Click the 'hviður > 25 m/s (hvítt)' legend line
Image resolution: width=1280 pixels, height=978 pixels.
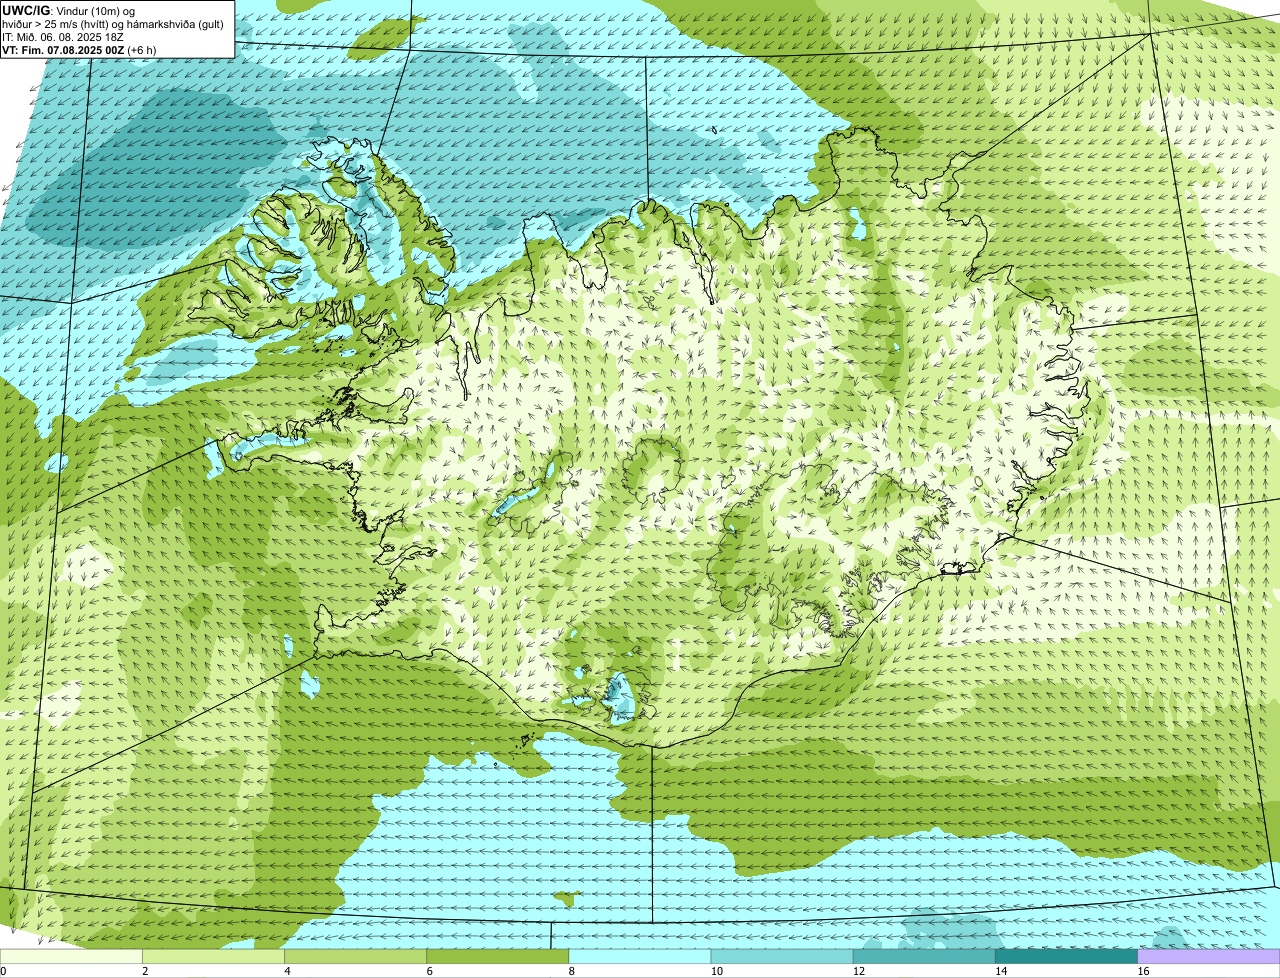pos(113,24)
